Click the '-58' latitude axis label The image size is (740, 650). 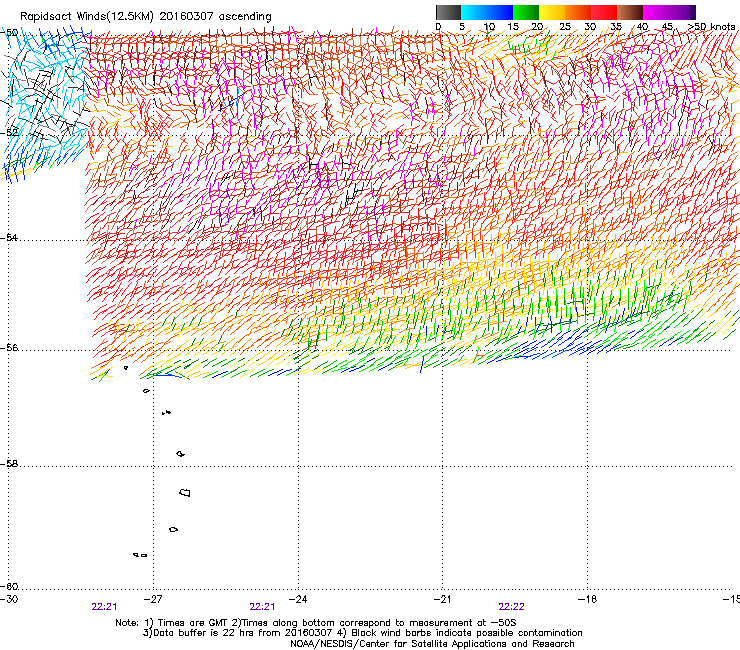(x=10, y=464)
